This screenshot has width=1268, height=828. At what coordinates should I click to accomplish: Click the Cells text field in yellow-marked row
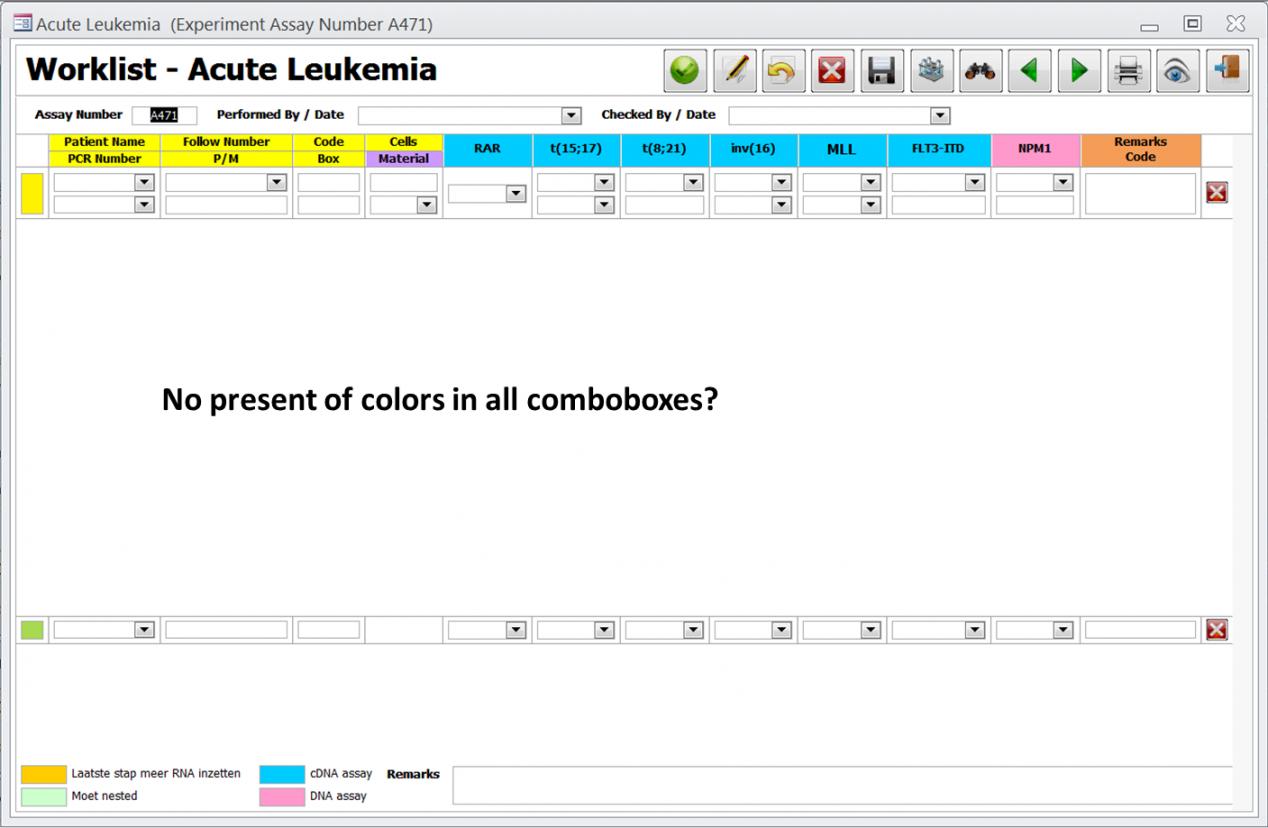[404, 183]
